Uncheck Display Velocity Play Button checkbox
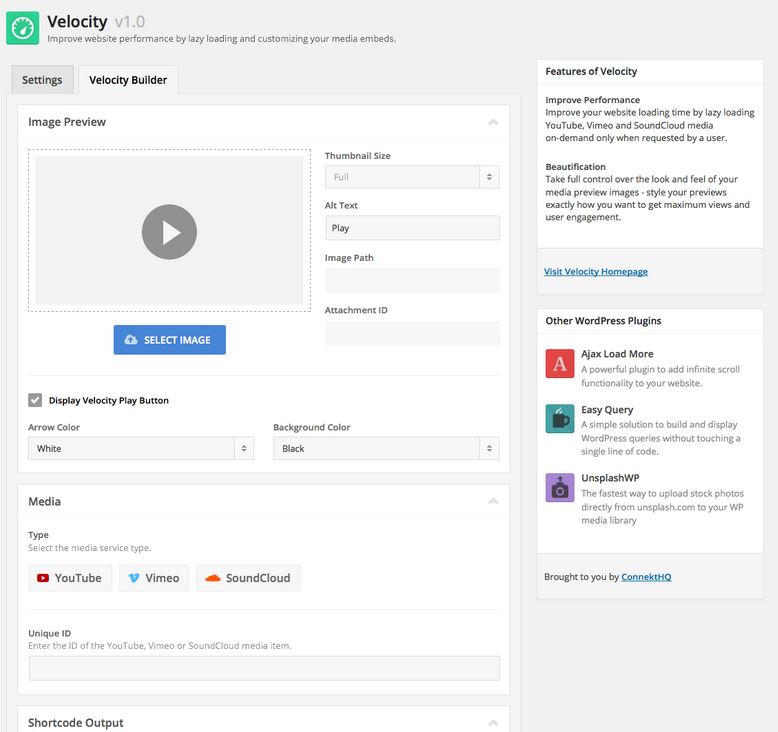 tap(35, 400)
